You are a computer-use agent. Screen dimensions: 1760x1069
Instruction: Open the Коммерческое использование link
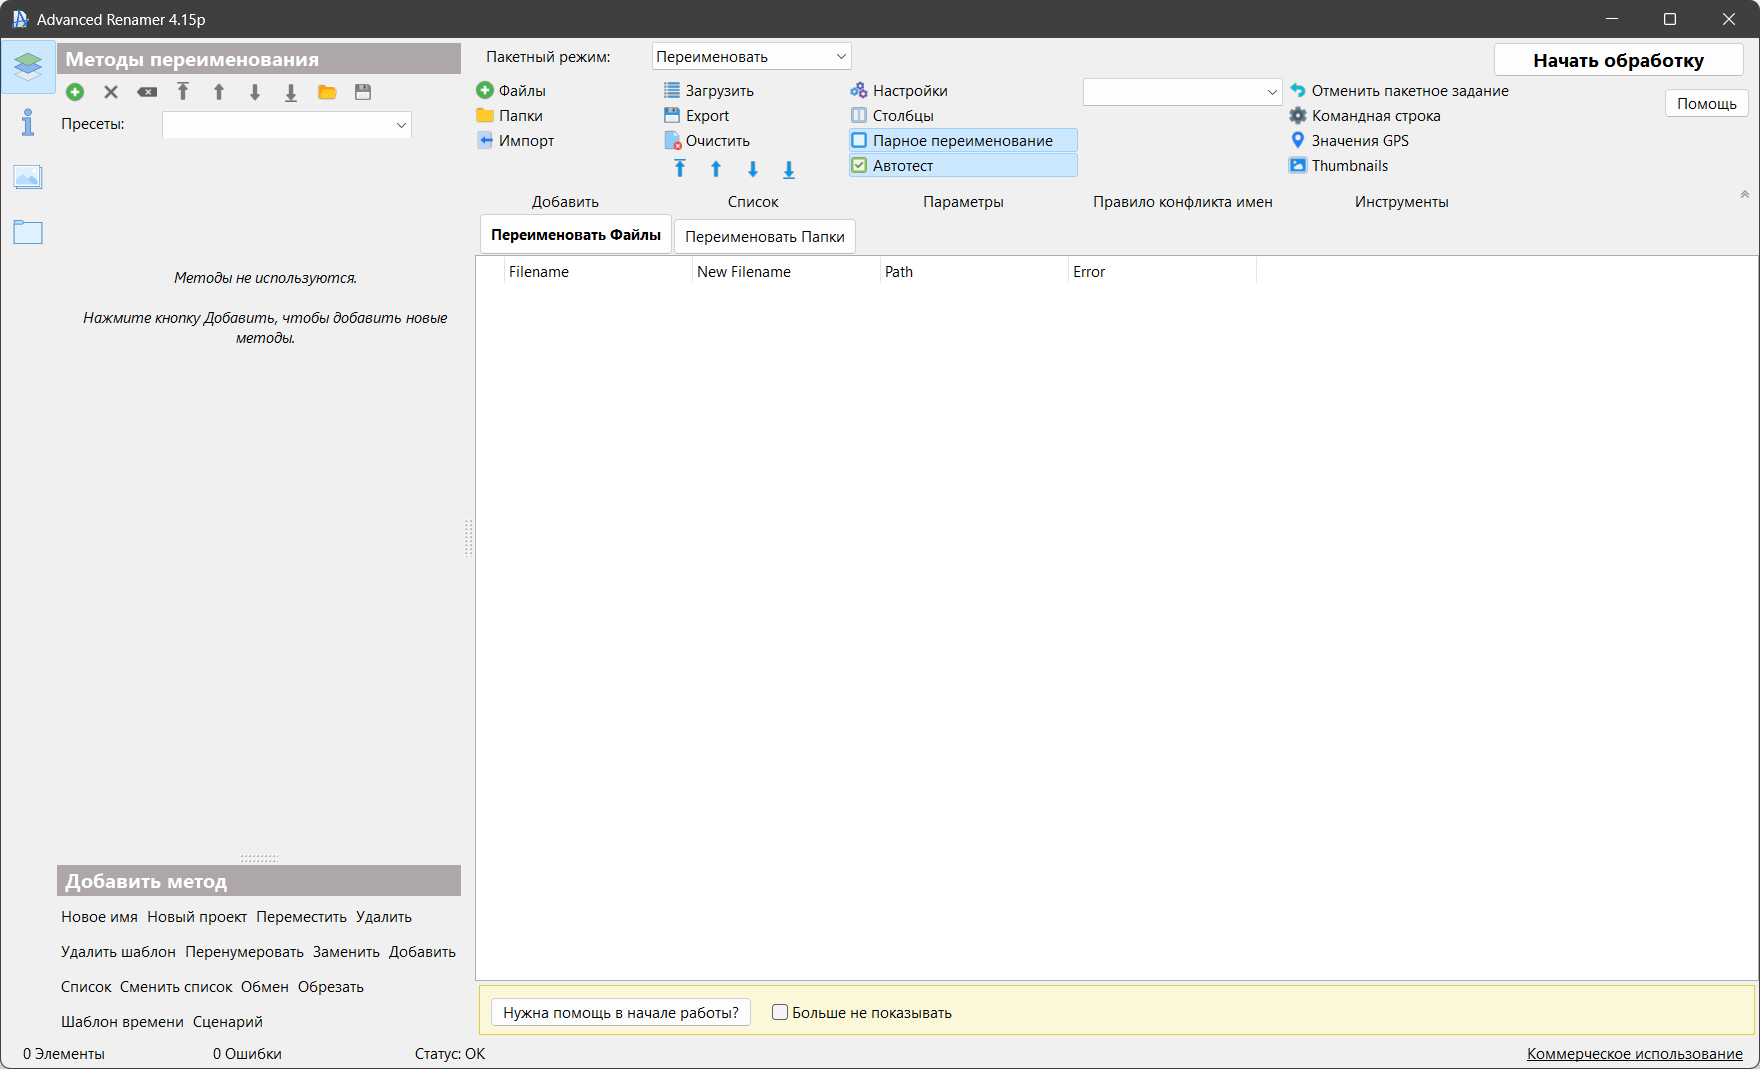pos(1634,1054)
